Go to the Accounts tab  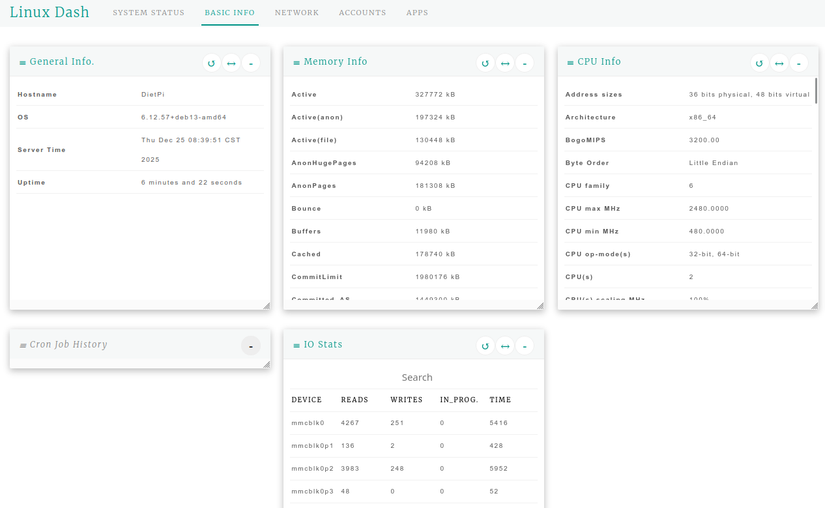[x=362, y=13]
